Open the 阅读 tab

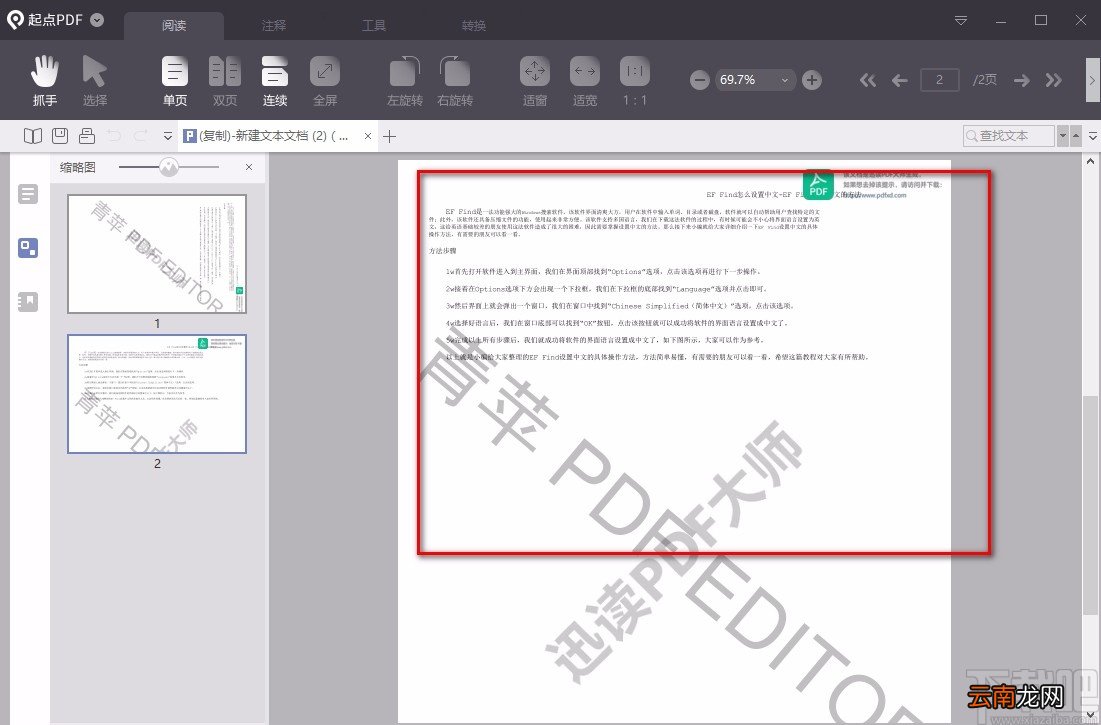(174, 26)
